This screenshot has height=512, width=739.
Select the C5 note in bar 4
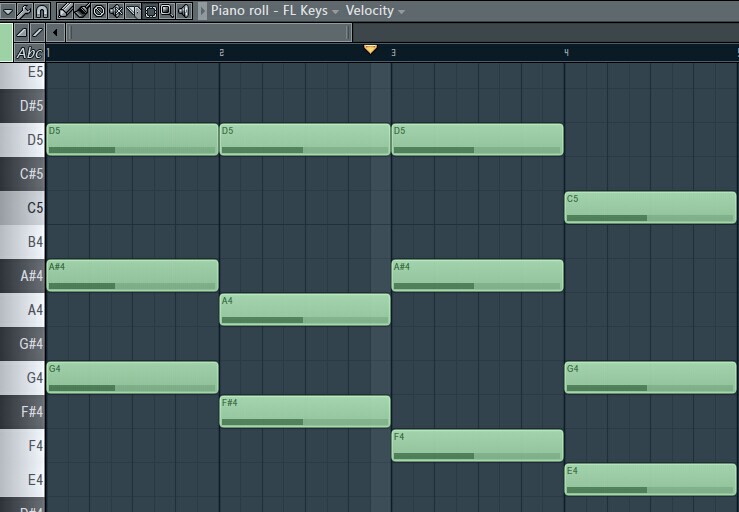coord(650,207)
